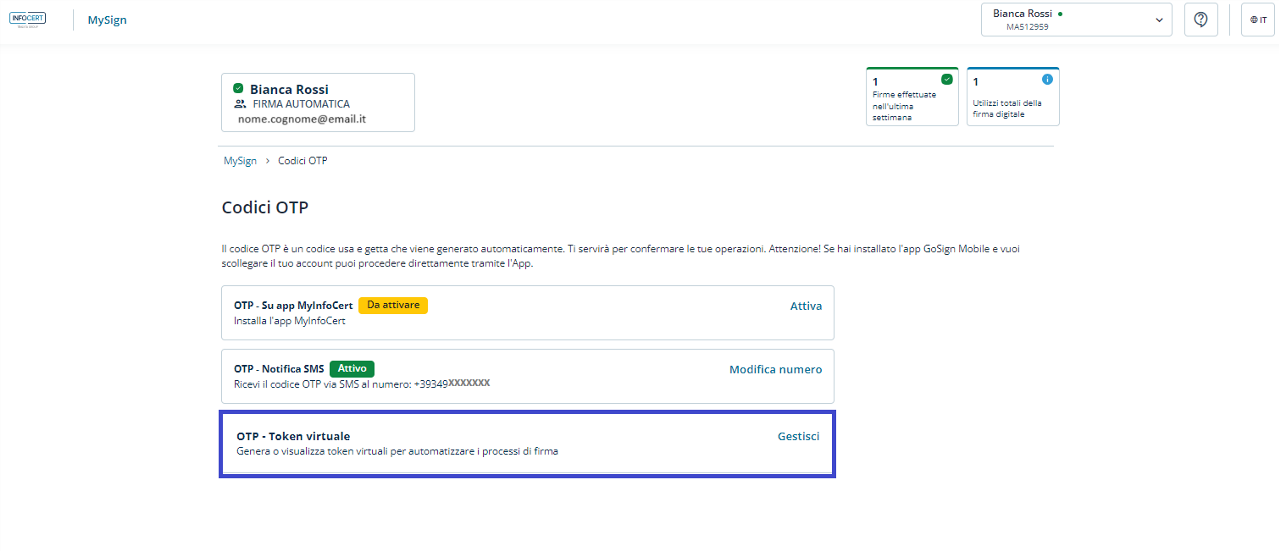Click the MySign title in header
The height and width of the screenshot is (551, 1280).
[107, 20]
